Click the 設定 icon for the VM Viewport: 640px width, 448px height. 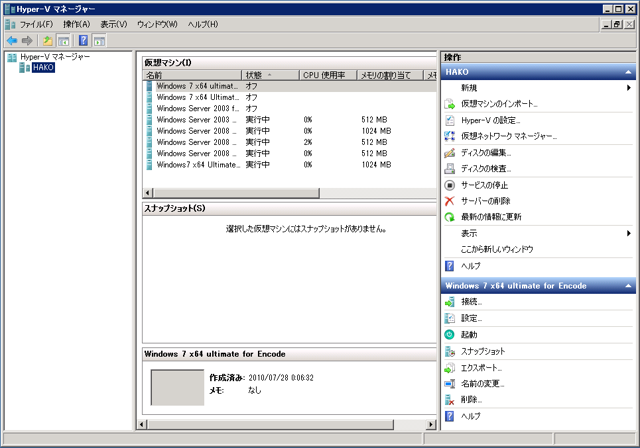(449, 318)
